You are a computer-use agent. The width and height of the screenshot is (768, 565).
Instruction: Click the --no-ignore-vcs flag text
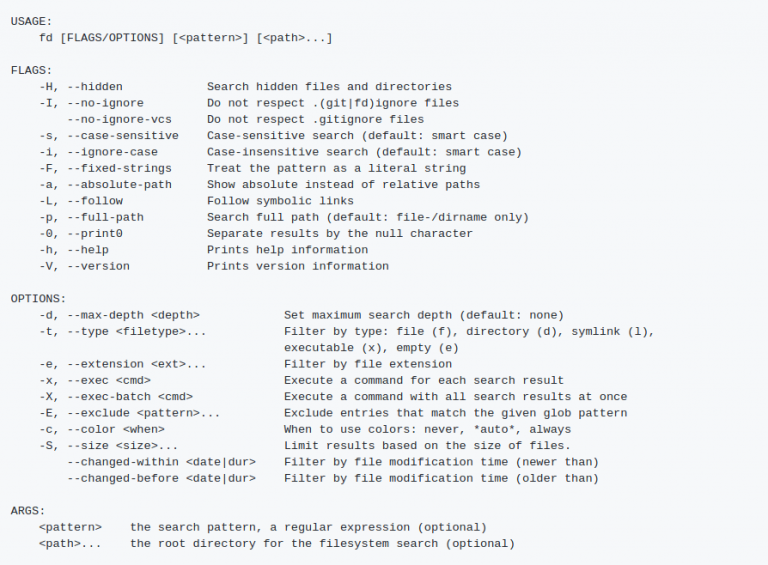click(x=119, y=119)
